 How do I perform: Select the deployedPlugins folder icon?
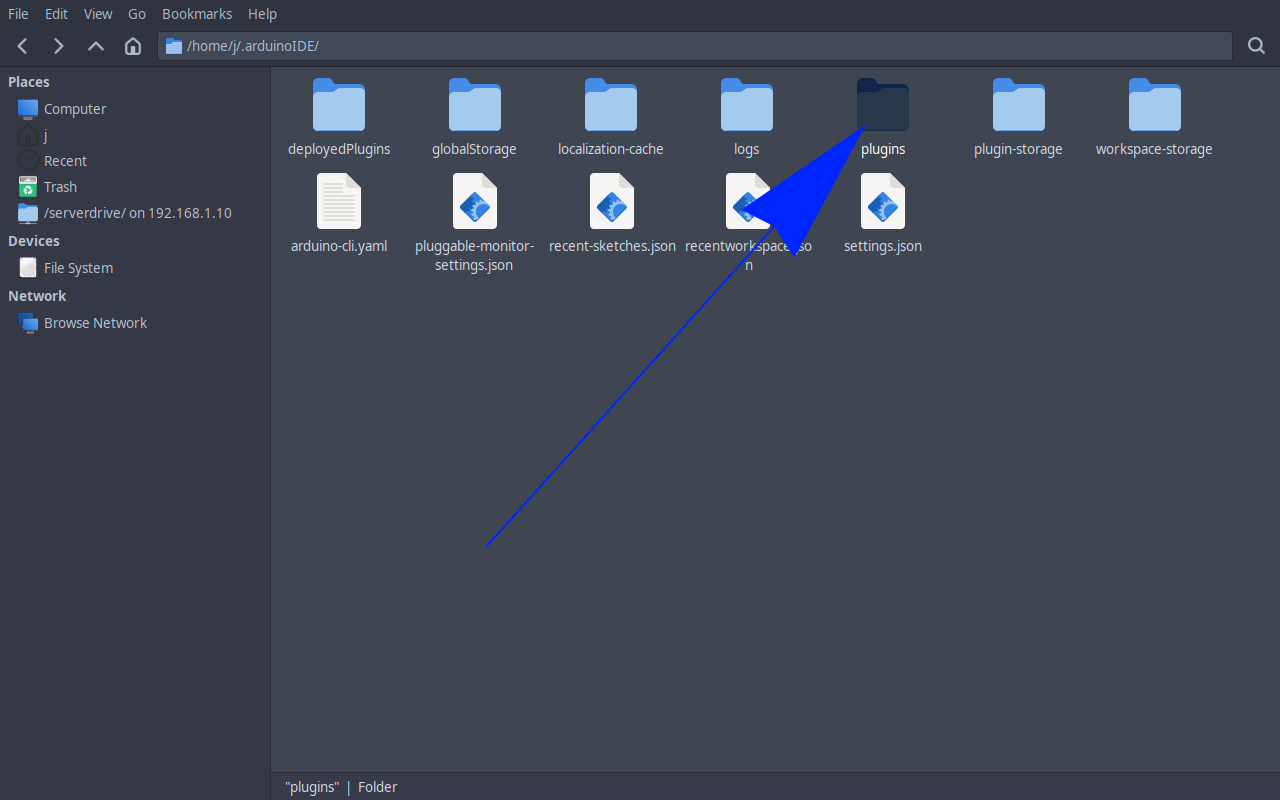coord(339,105)
